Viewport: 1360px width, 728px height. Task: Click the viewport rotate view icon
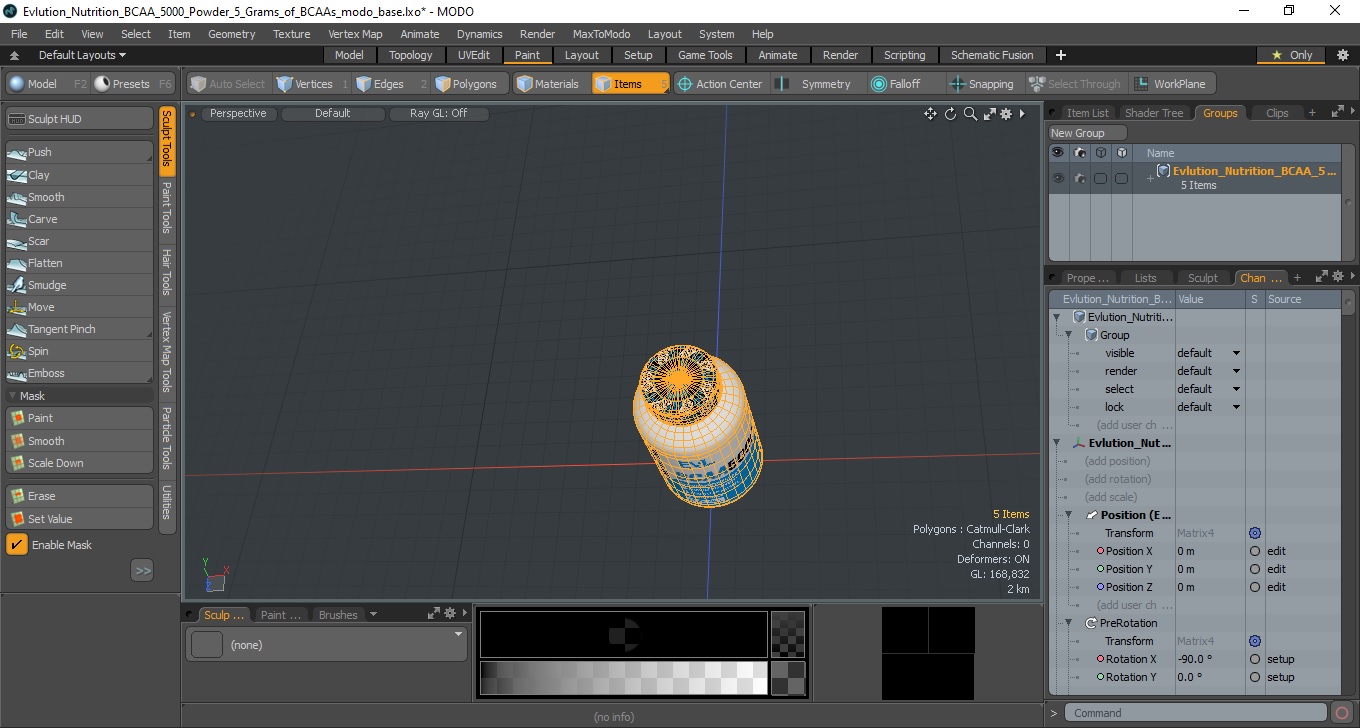[x=951, y=114]
